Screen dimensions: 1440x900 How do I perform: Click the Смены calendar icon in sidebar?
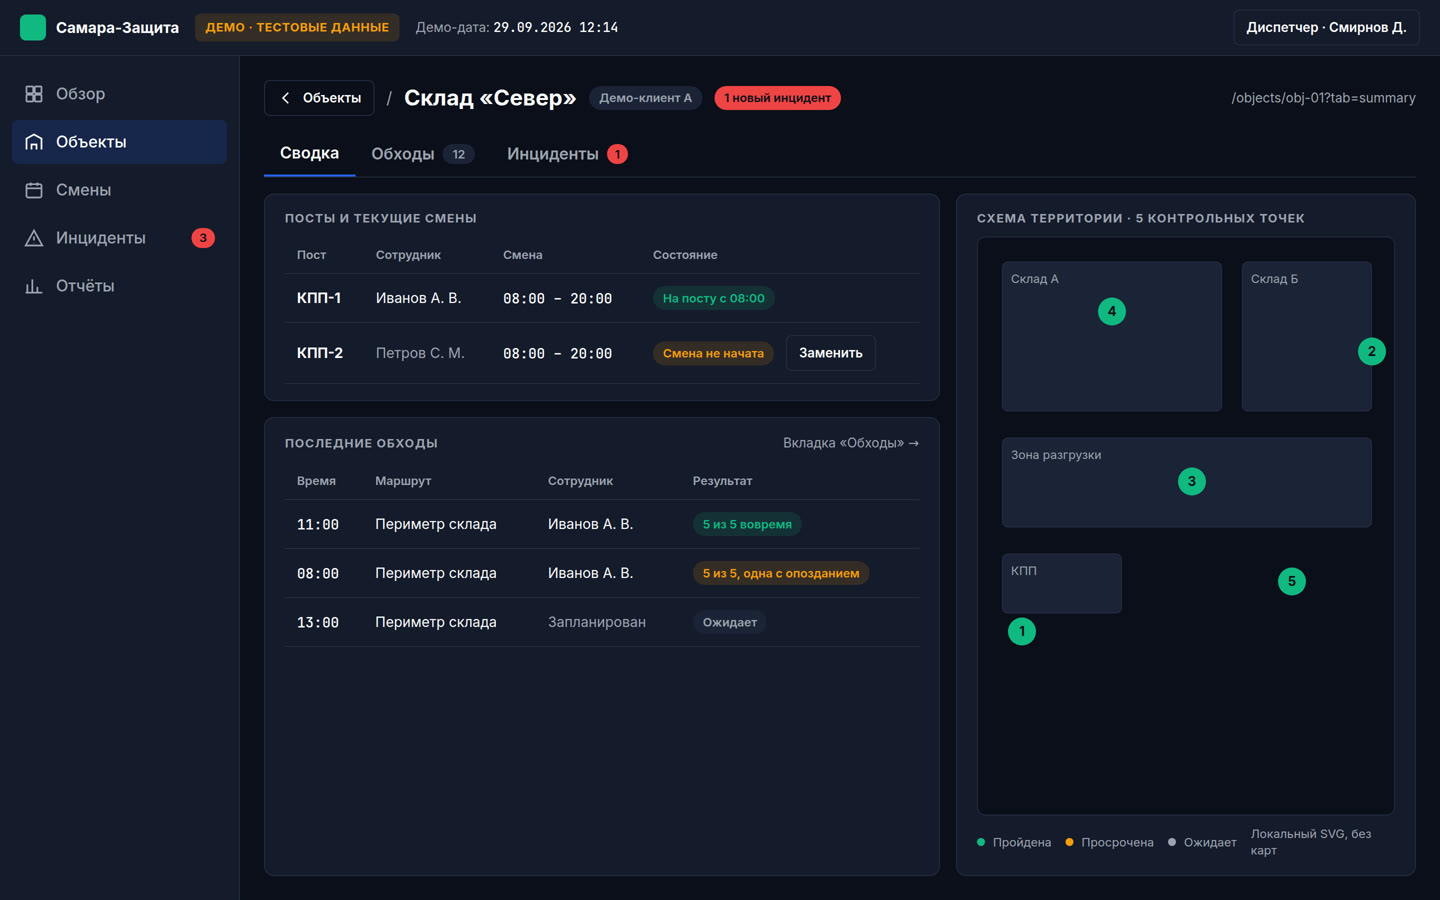tap(34, 190)
